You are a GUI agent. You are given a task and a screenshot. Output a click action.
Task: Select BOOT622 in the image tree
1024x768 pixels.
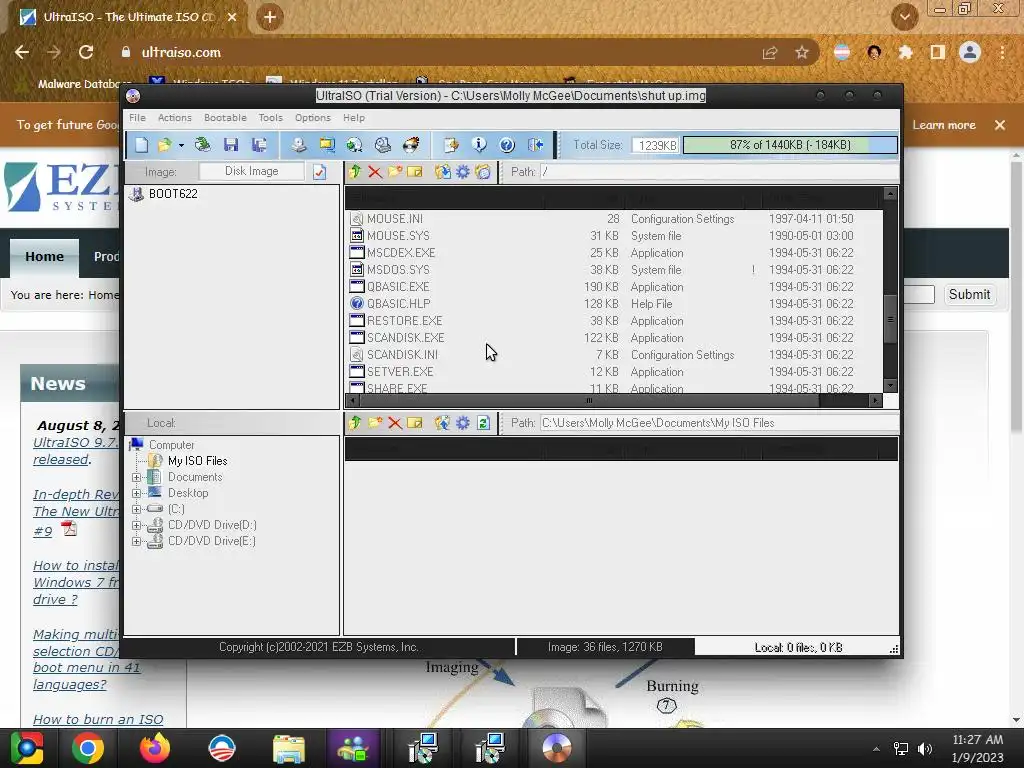tap(173, 193)
